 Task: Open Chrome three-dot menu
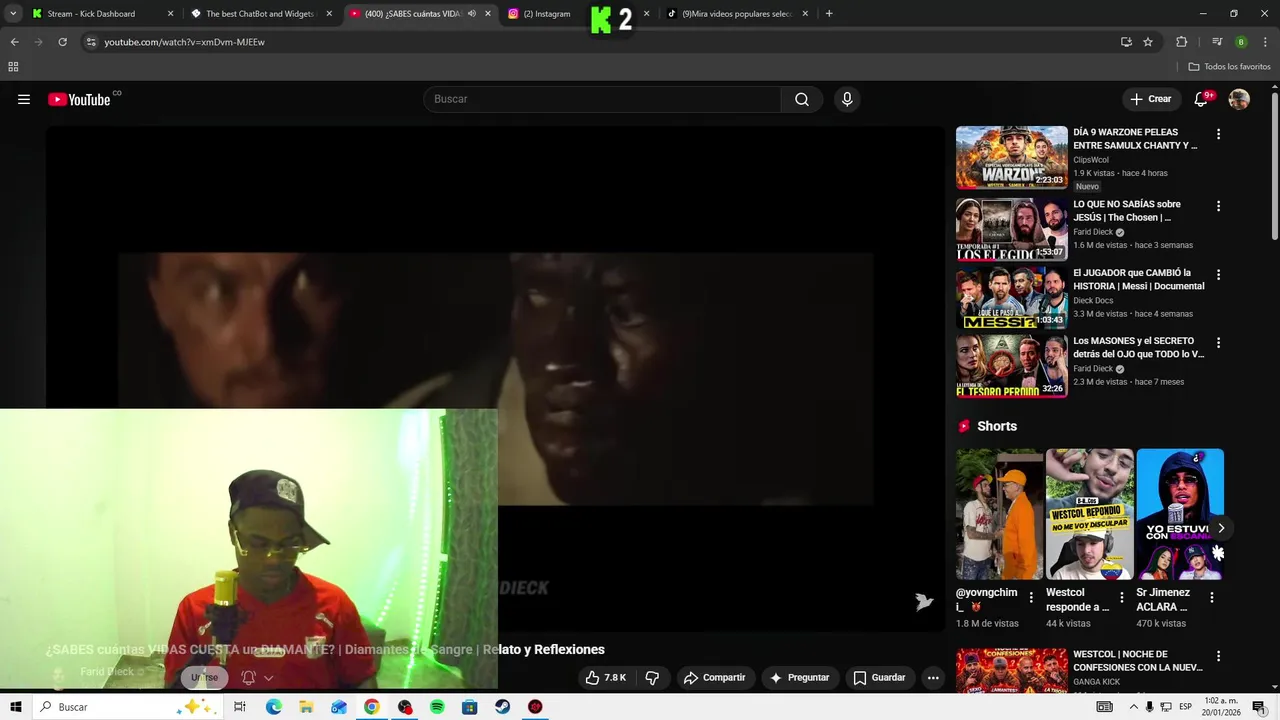1265,42
